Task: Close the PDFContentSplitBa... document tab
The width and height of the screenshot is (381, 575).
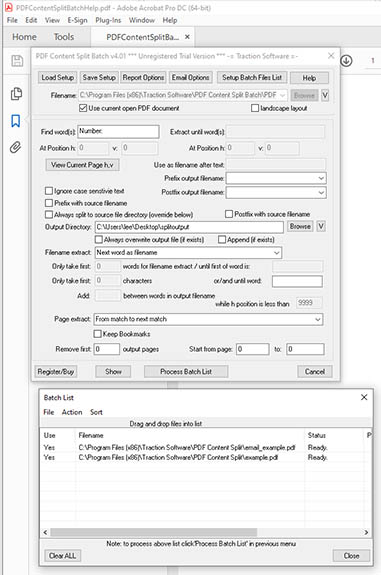Action: click(x=187, y=37)
